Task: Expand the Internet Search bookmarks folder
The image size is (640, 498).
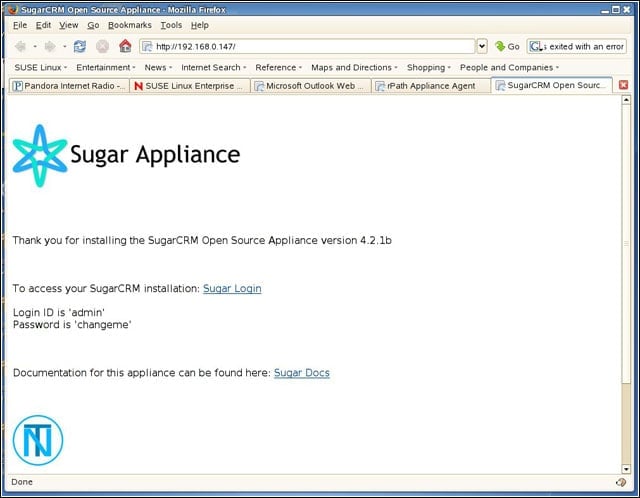Action: click(x=213, y=67)
